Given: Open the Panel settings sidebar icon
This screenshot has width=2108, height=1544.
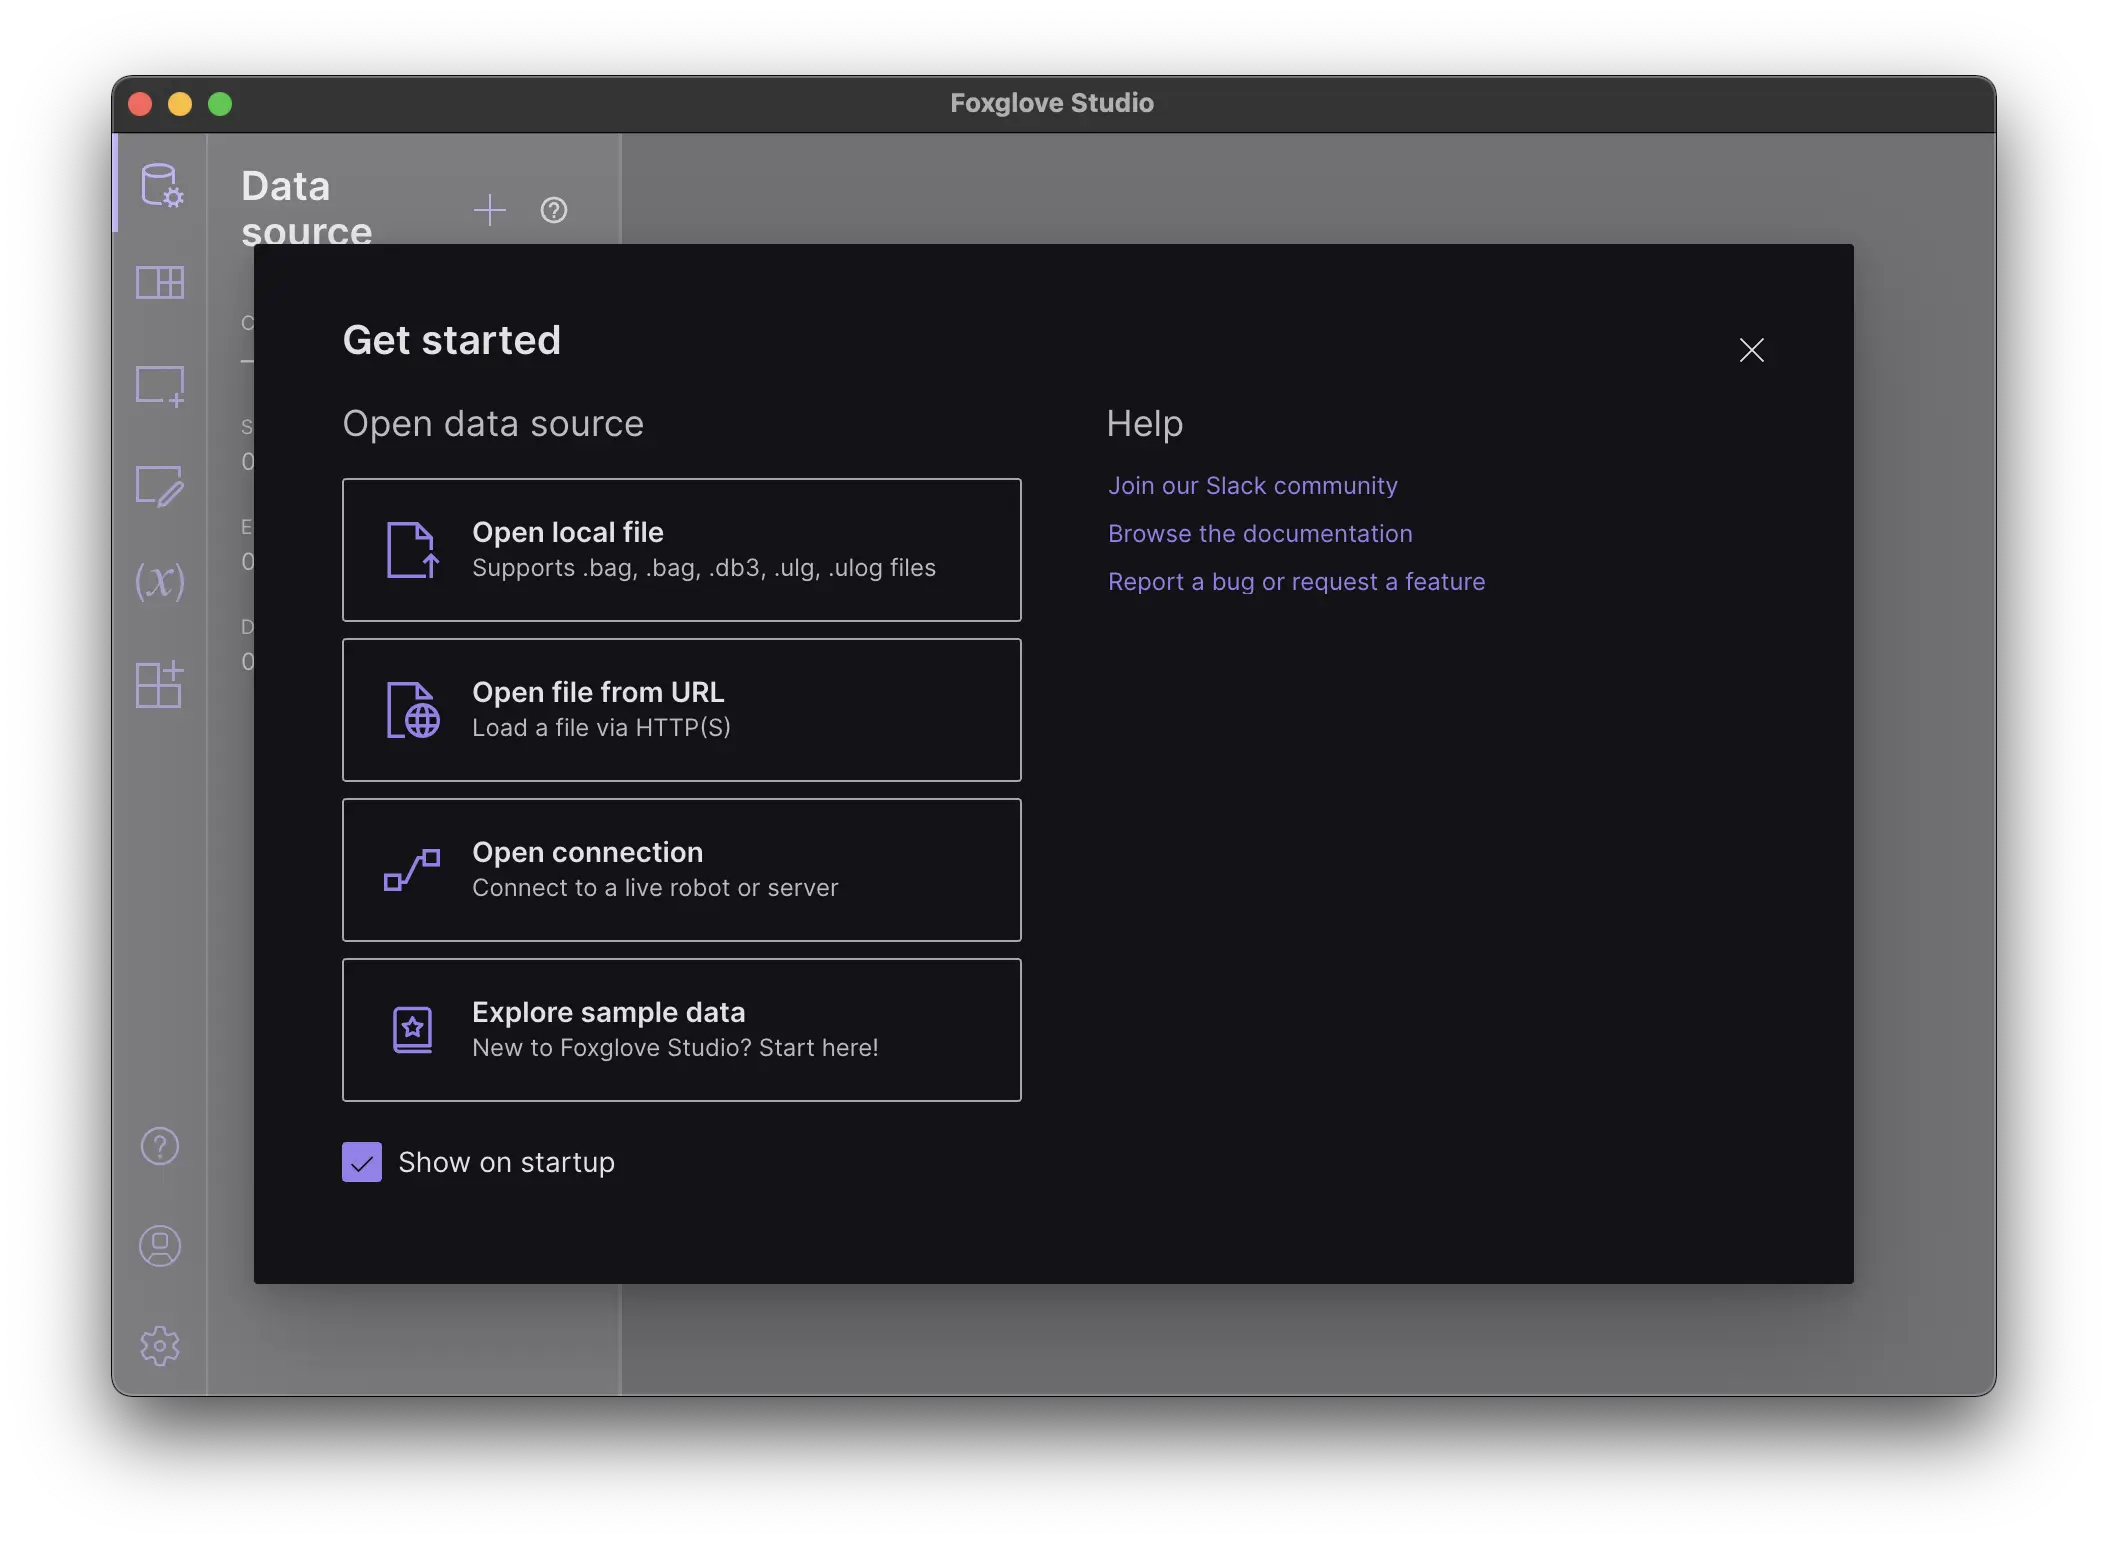Looking at the screenshot, I should pyautogui.click(x=160, y=486).
